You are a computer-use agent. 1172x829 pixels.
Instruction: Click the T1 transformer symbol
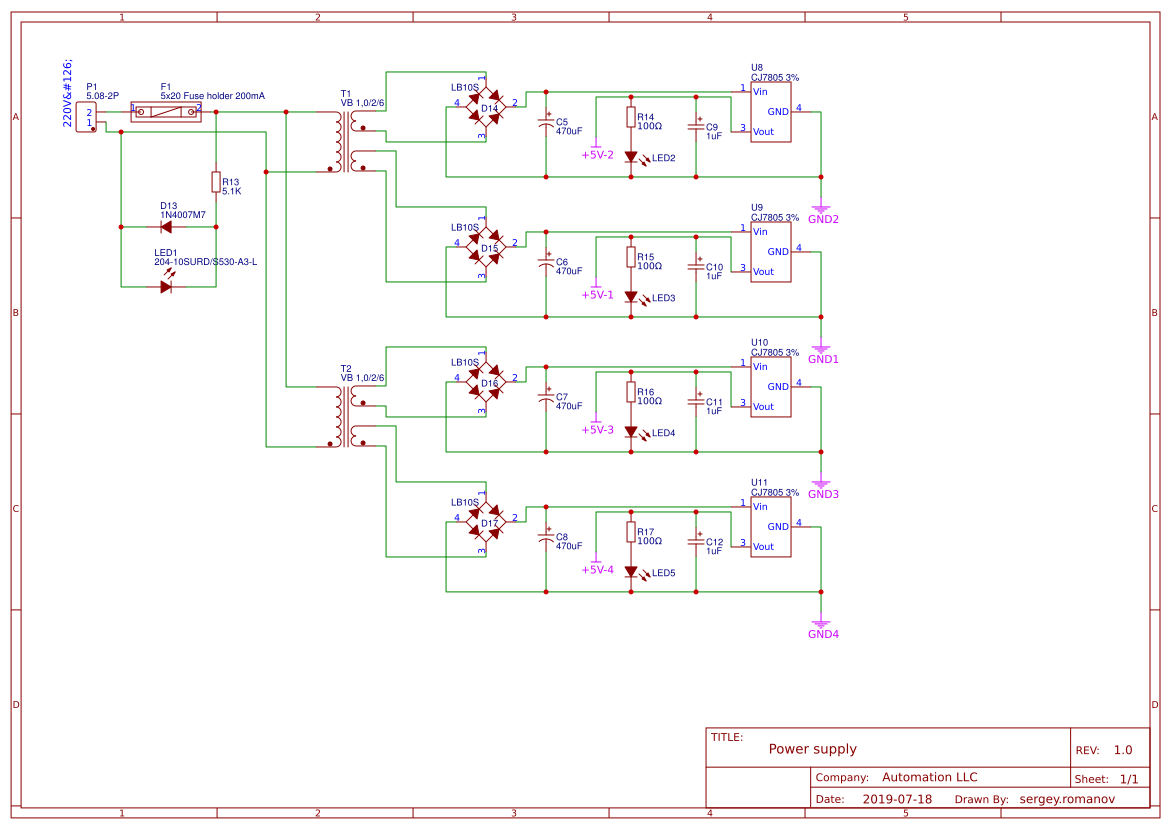pos(345,140)
